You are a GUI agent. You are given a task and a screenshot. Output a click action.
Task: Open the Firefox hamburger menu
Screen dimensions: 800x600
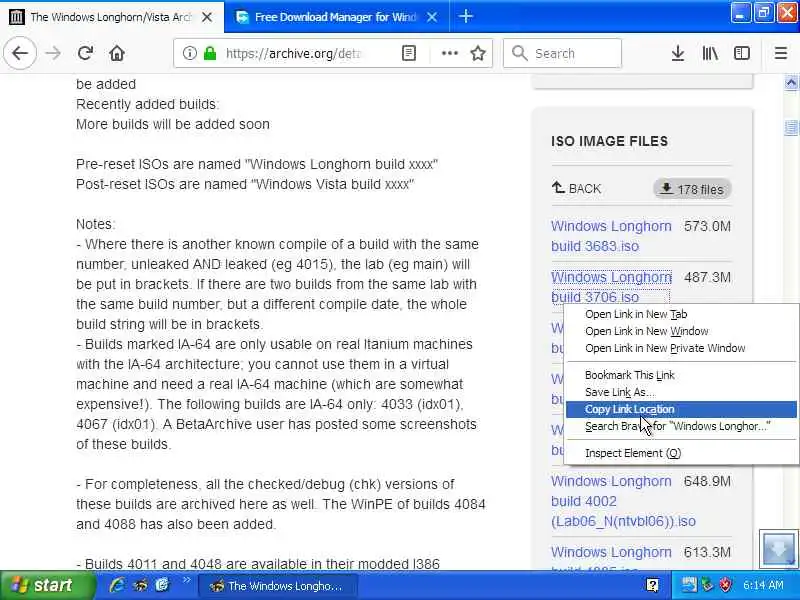pos(781,53)
